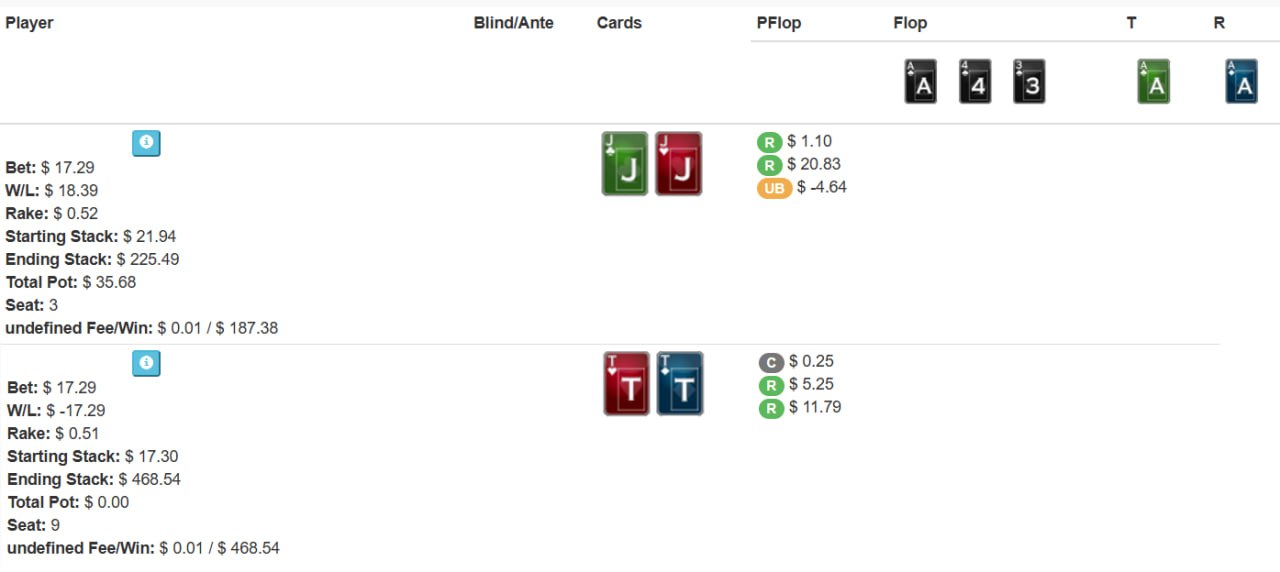Click the red Ten of hearts hole card

(x=627, y=384)
